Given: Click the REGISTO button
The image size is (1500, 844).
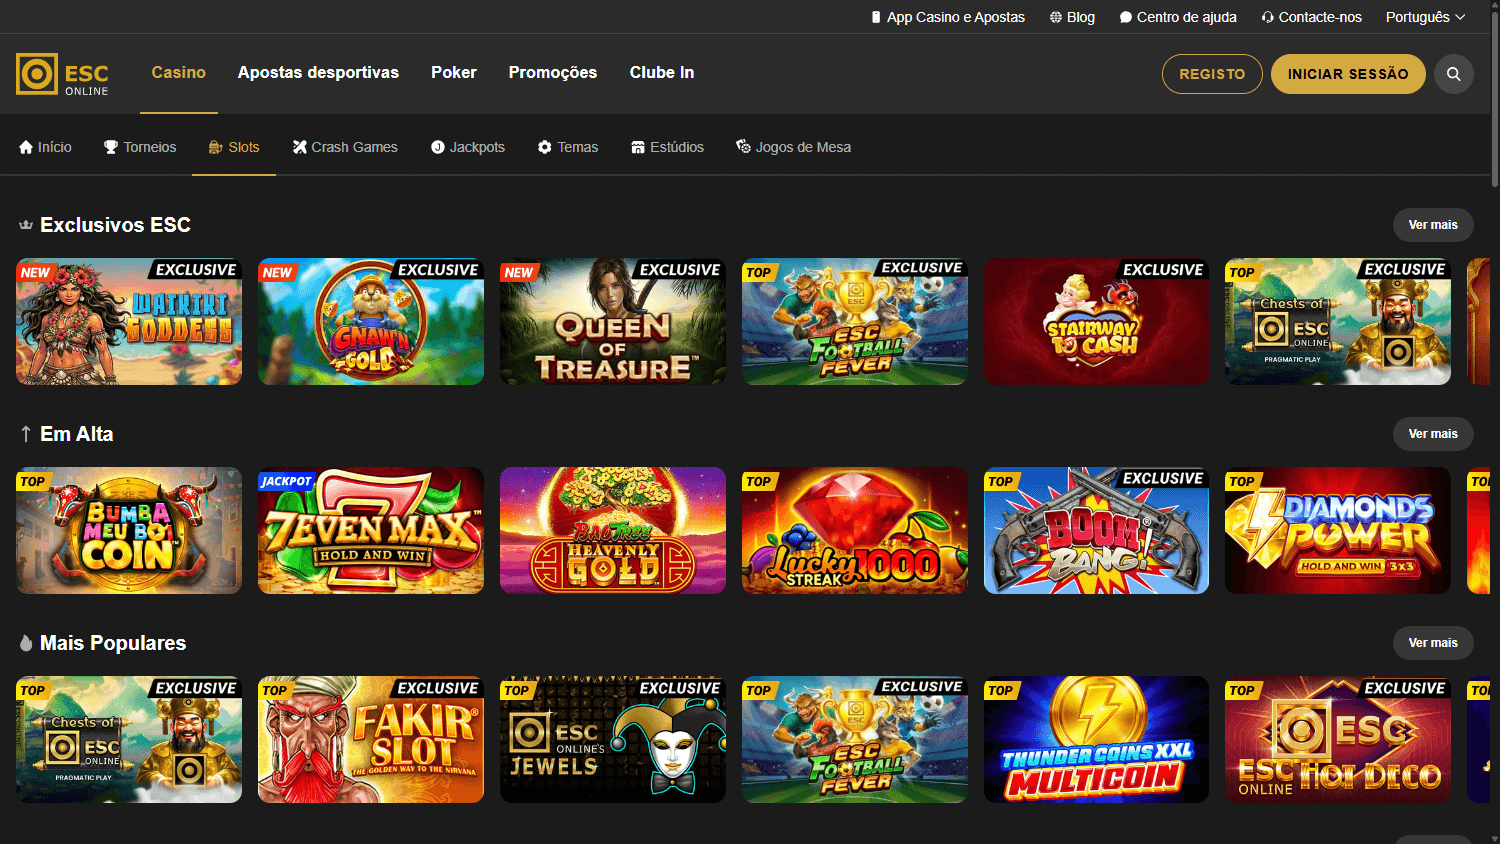Looking at the screenshot, I should pos(1212,74).
